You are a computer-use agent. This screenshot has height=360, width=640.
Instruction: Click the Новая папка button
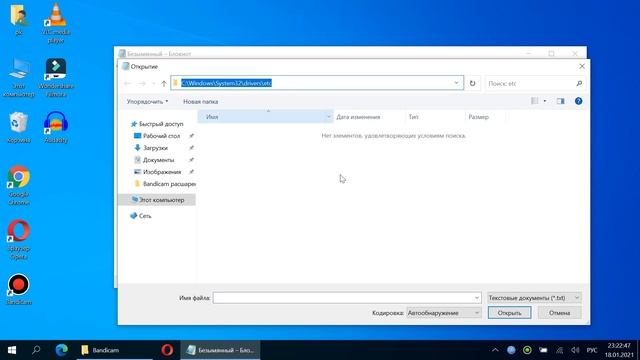pyautogui.click(x=200, y=101)
